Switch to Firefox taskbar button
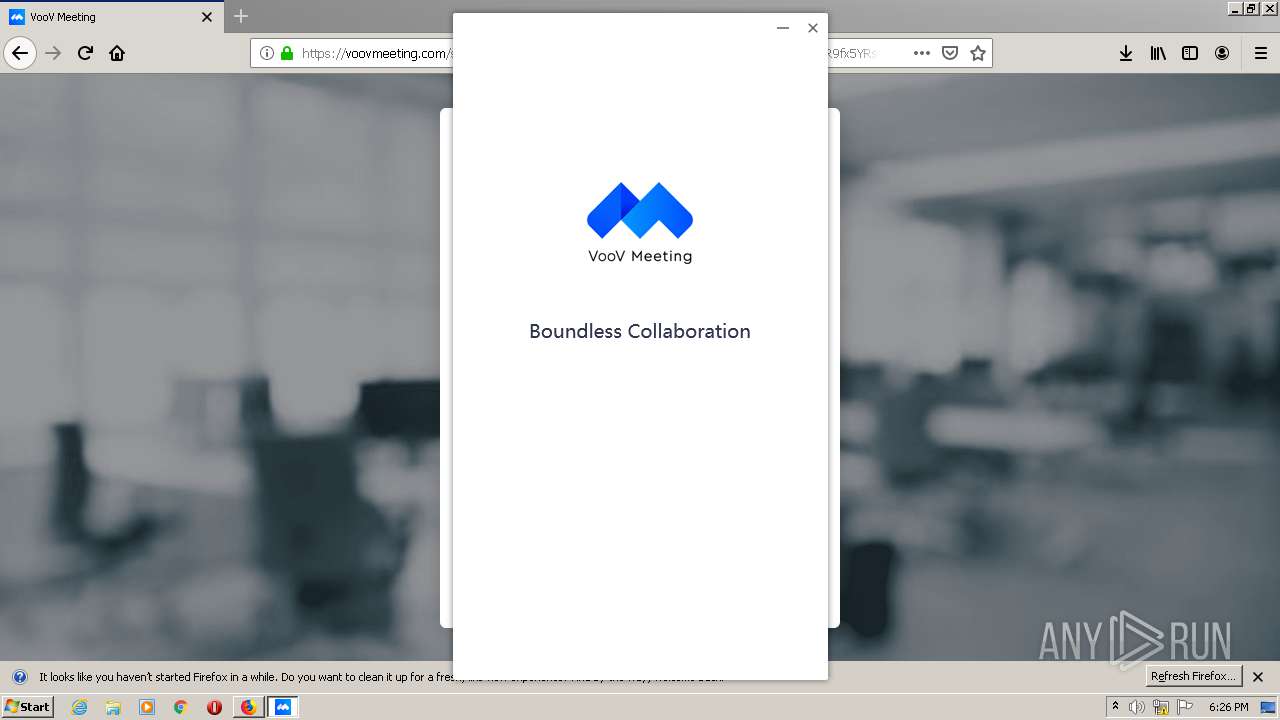The height and width of the screenshot is (720, 1280). [x=248, y=707]
